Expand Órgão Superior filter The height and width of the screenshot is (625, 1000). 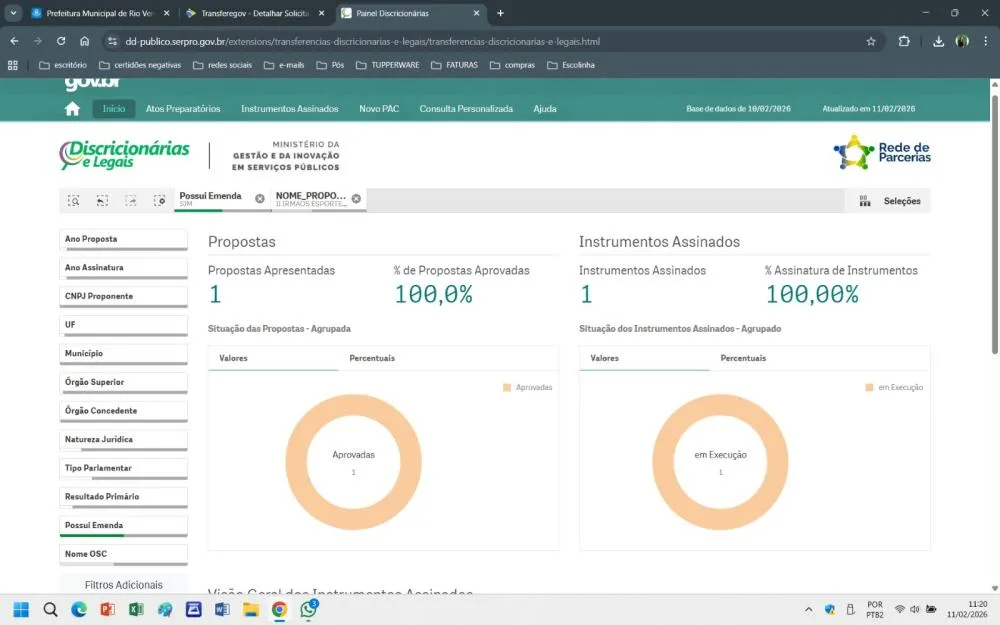[x=123, y=383]
